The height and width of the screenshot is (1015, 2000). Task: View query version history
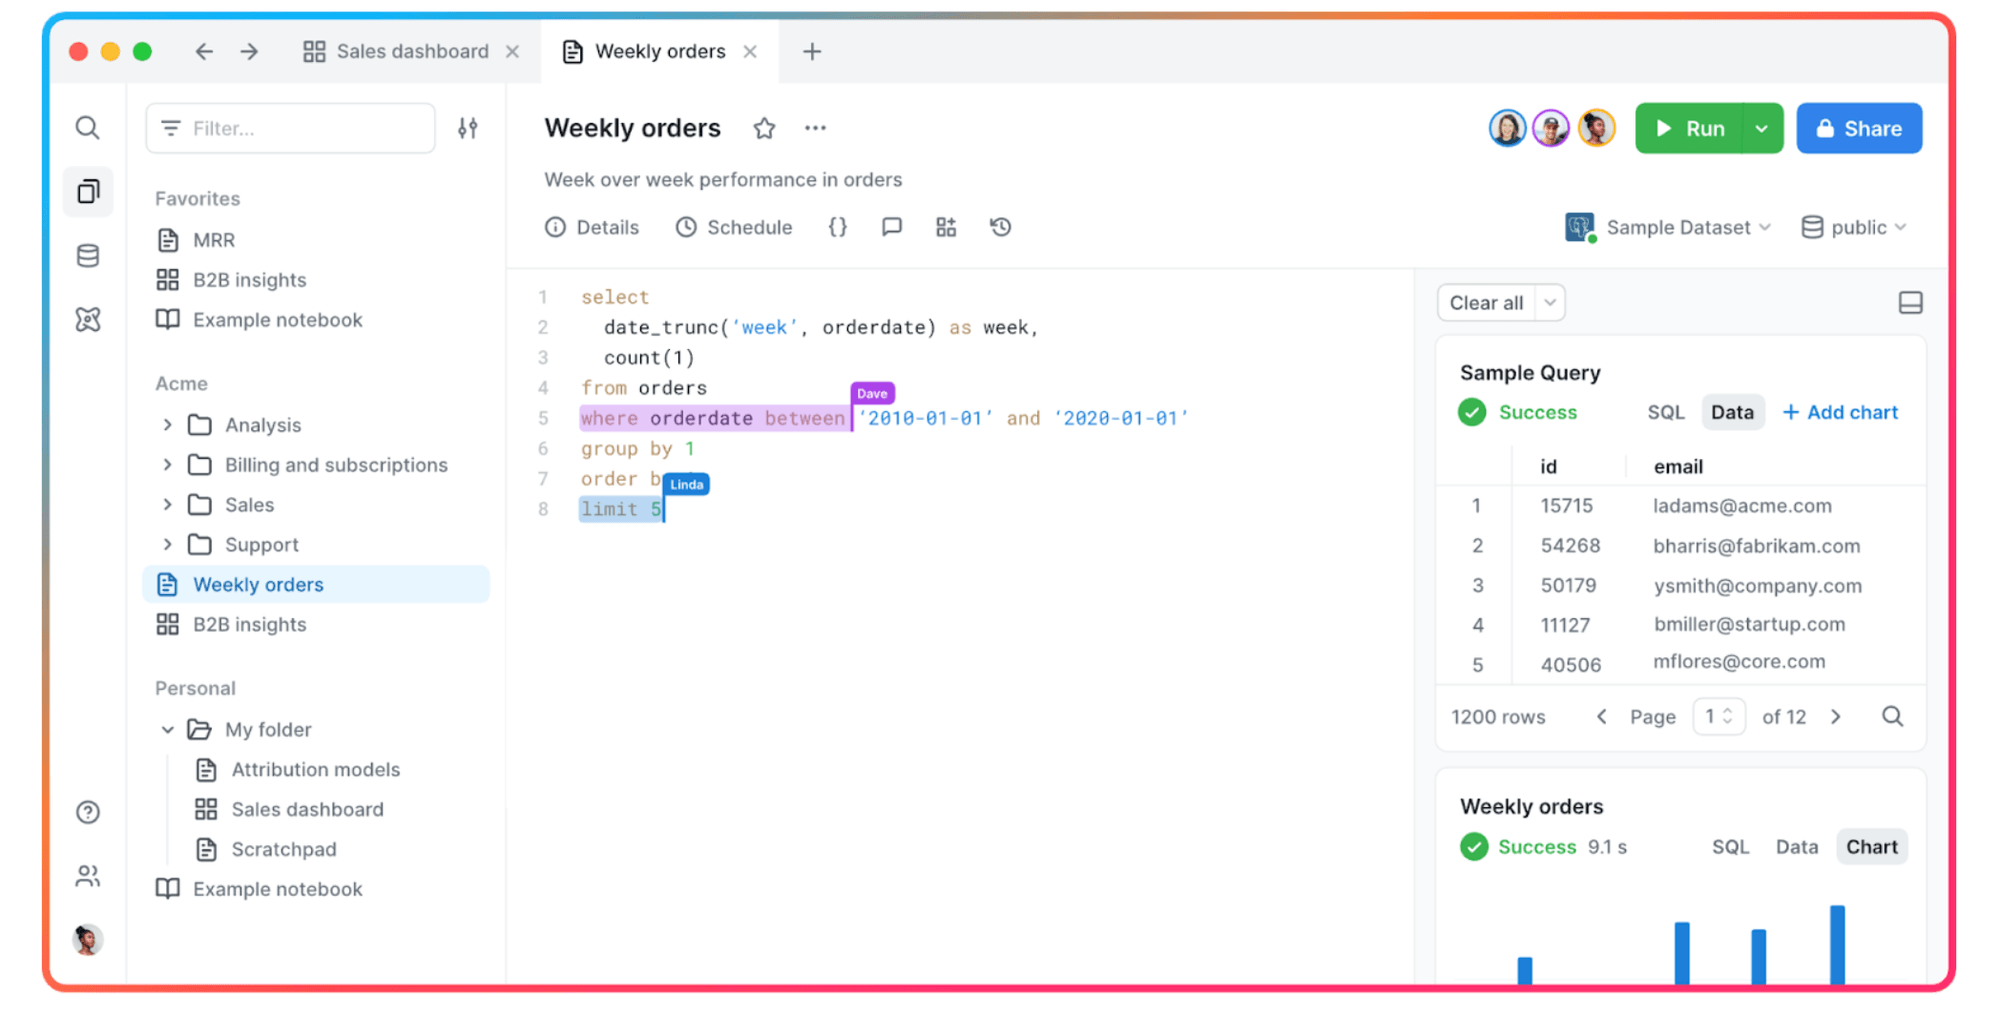click(x=1000, y=227)
